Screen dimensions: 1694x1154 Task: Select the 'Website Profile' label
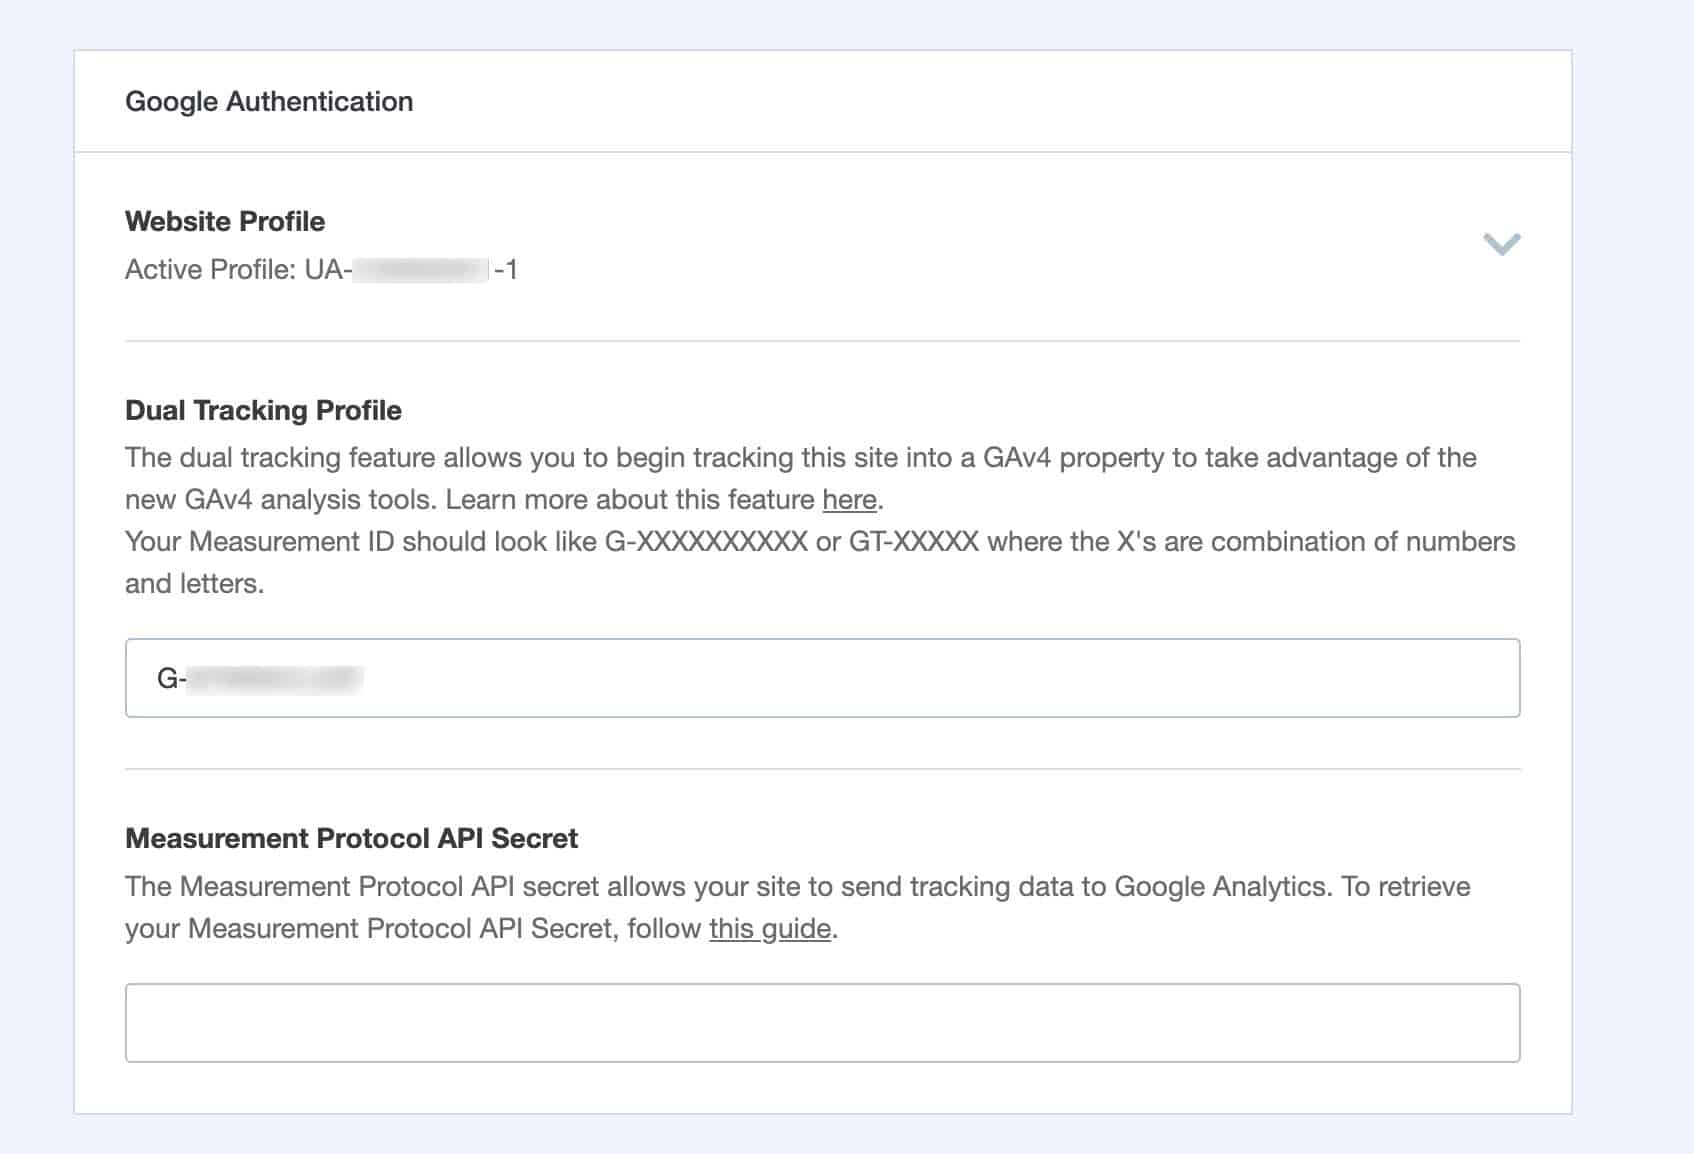225,221
